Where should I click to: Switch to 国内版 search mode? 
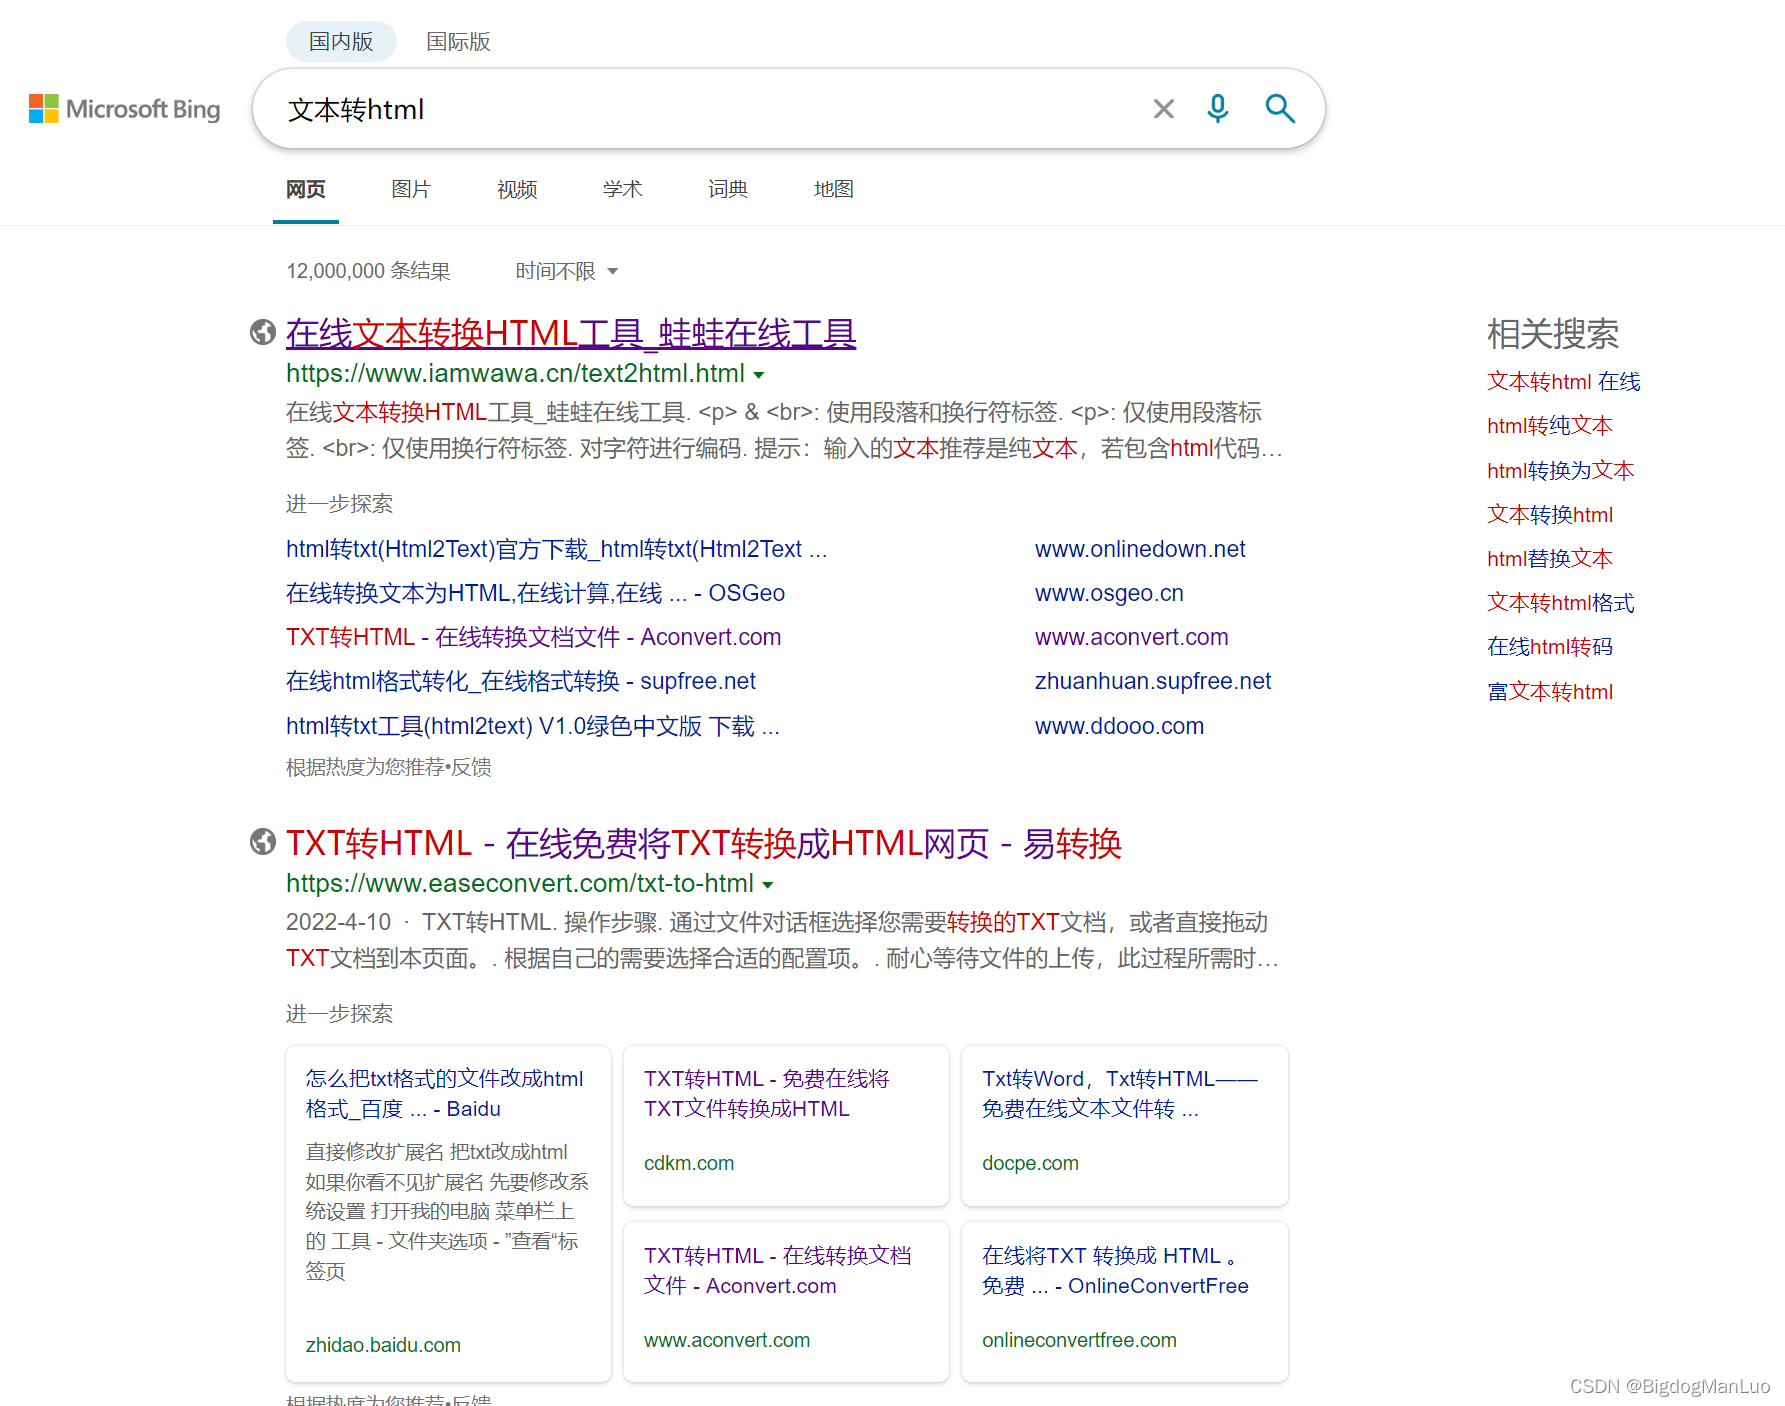pyautogui.click(x=341, y=41)
